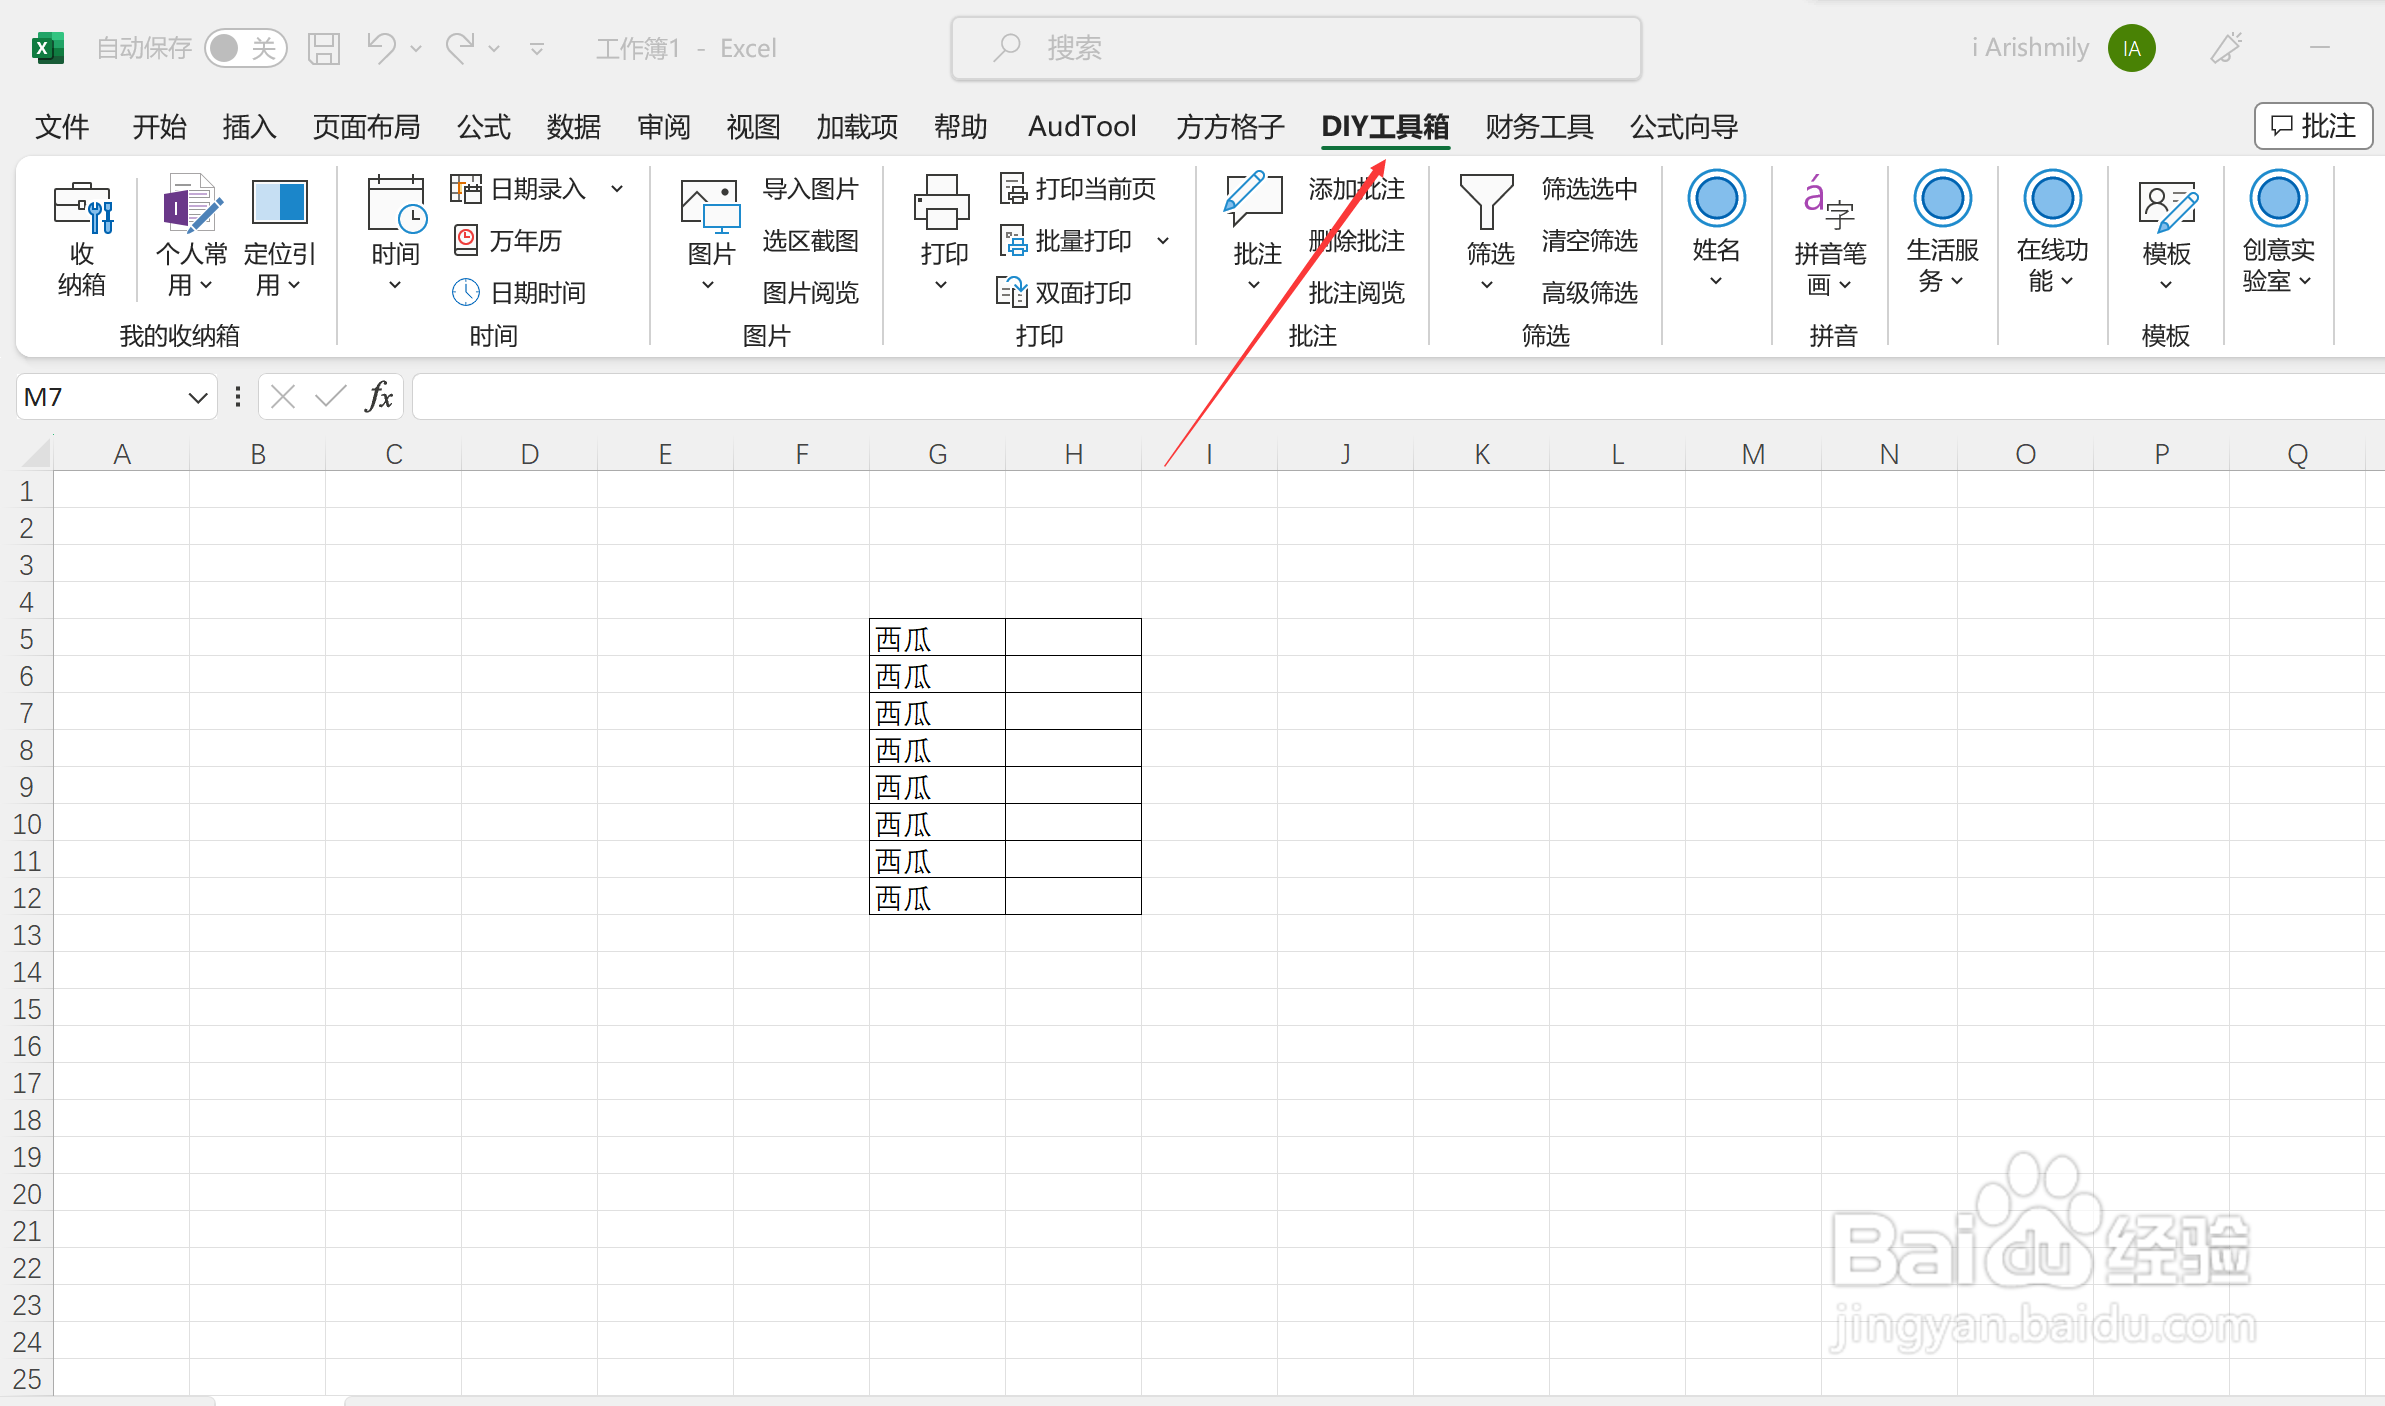Expand the redo history dropdown arrow
Image resolution: width=2385 pixels, height=1406 pixels.
(x=494, y=48)
